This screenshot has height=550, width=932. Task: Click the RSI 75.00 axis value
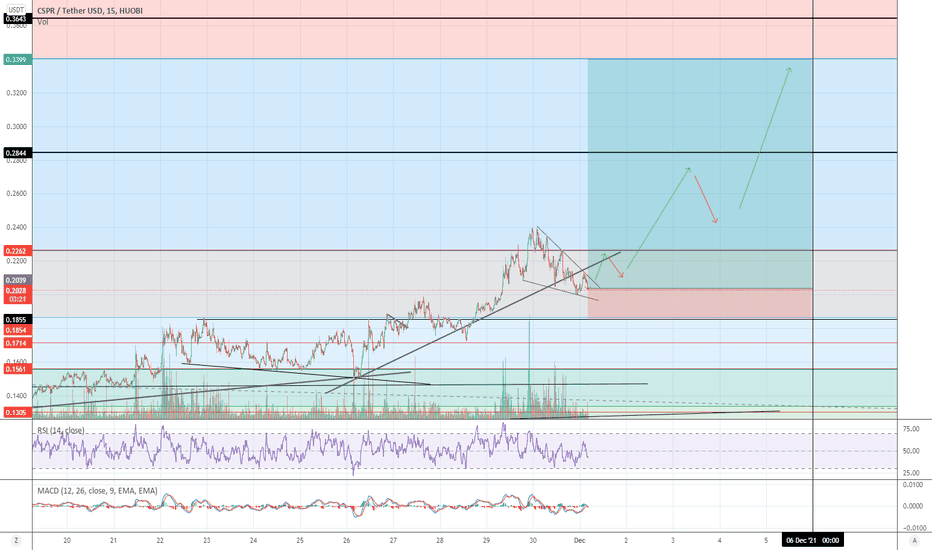pyautogui.click(x=911, y=429)
